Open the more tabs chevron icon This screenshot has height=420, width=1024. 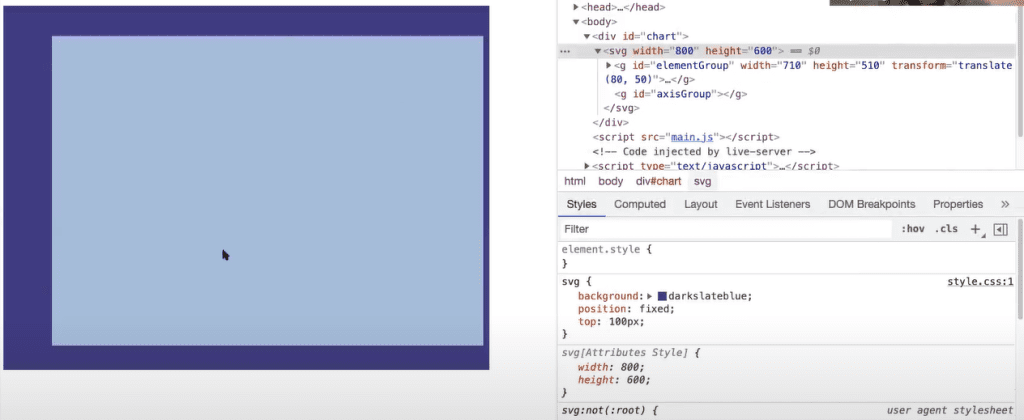click(1005, 204)
